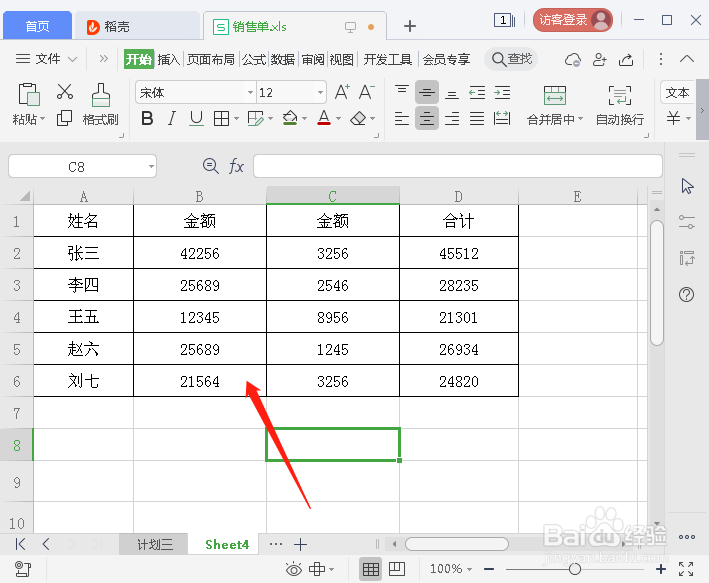Expand the Name Box dropdown arrow
The height and width of the screenshot is (583, 709).
tap(151, 166)
